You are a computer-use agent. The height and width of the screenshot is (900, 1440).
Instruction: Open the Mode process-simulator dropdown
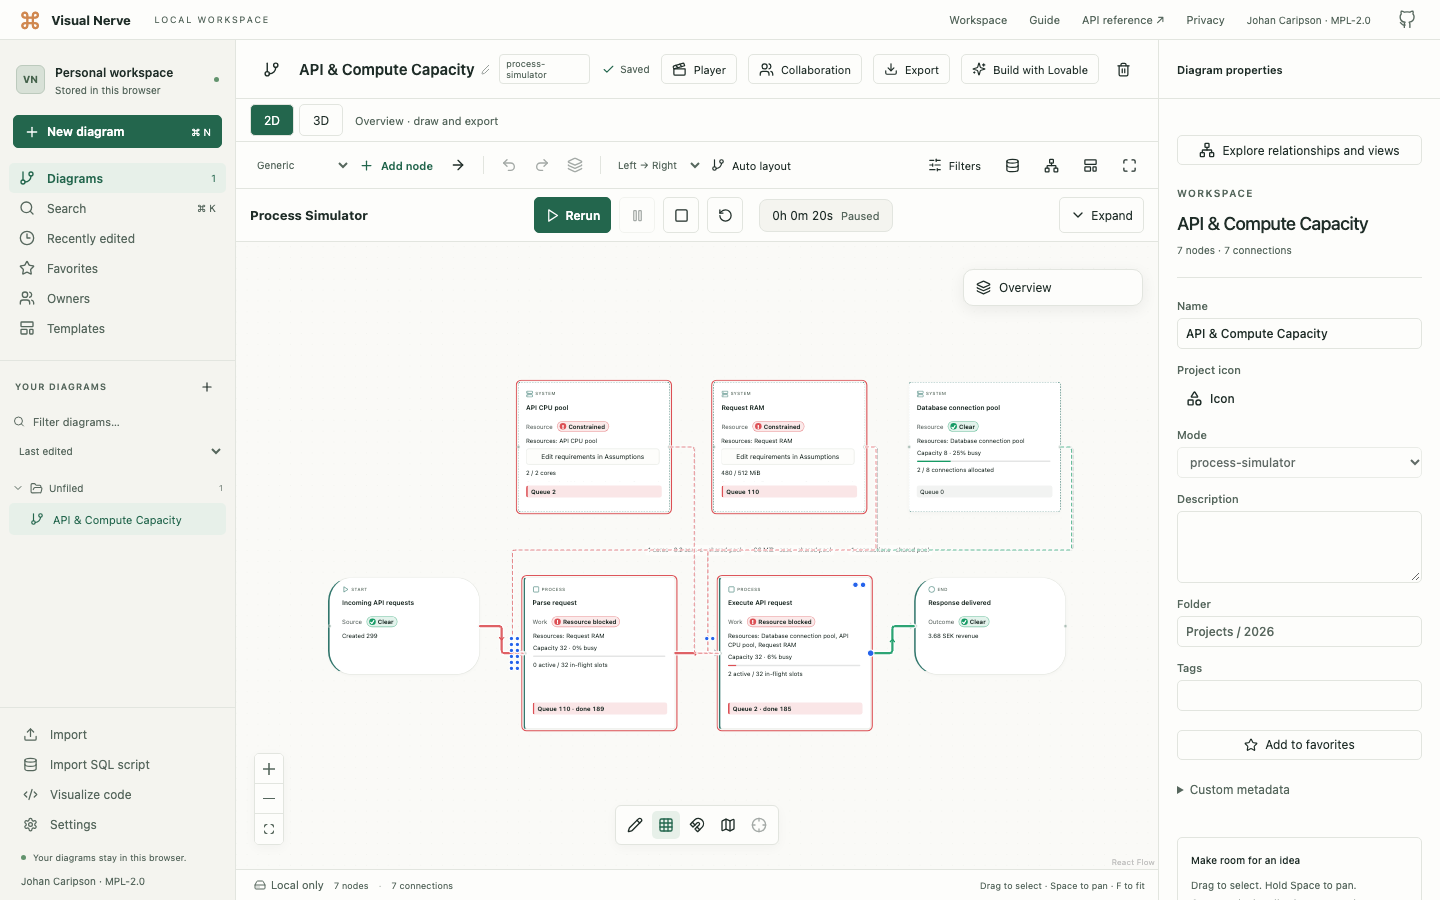1299,463
